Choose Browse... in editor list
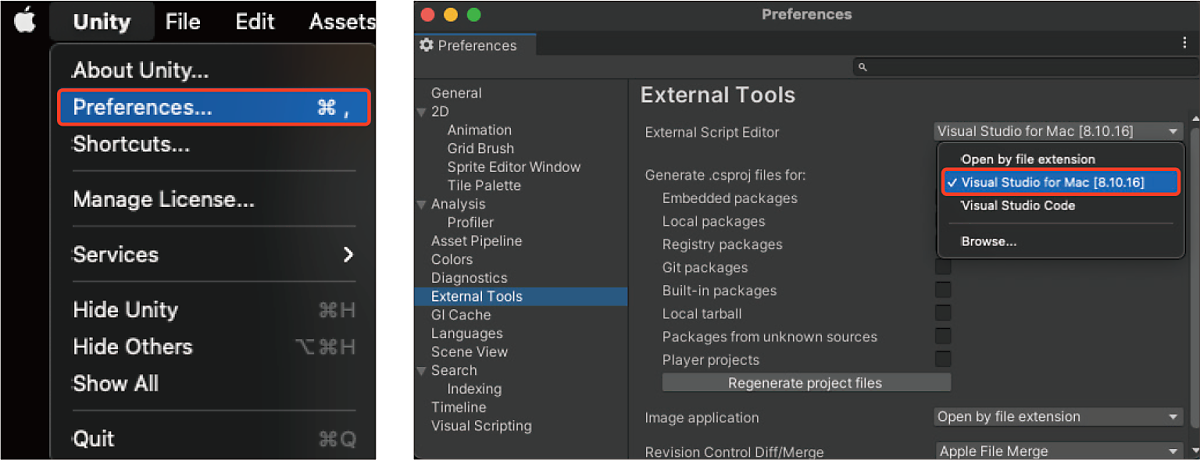 [x=989, y=241]
